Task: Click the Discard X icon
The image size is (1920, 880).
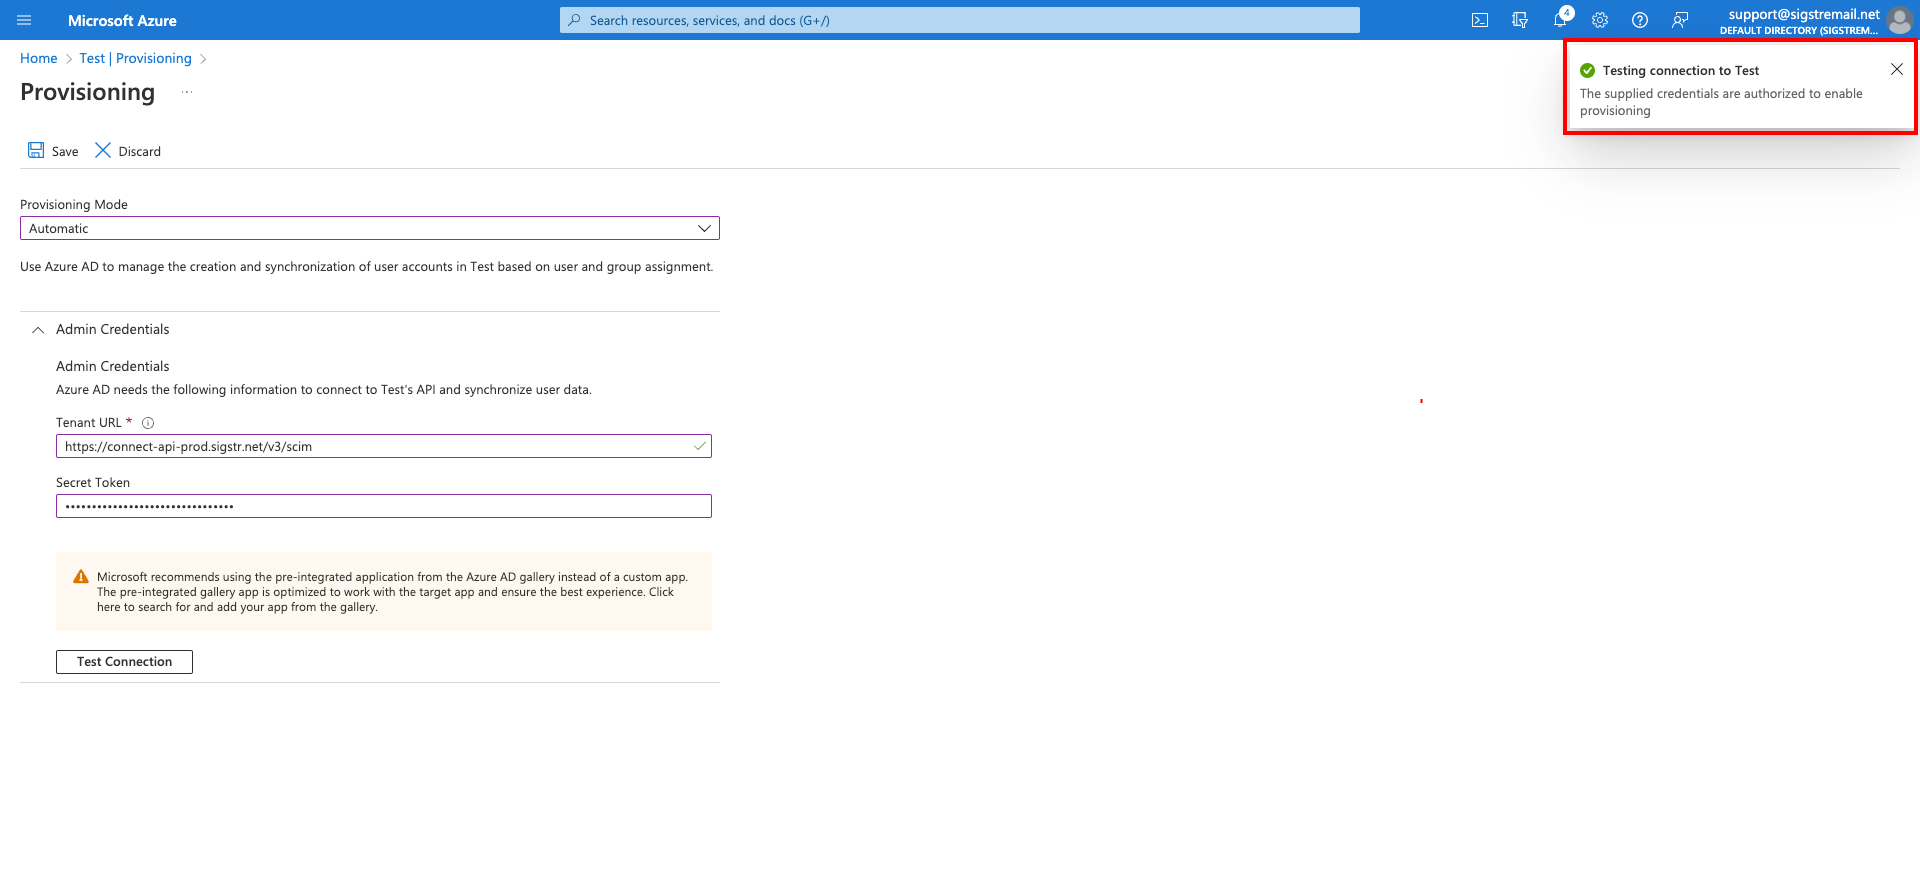Action: [x=103, y=150]
